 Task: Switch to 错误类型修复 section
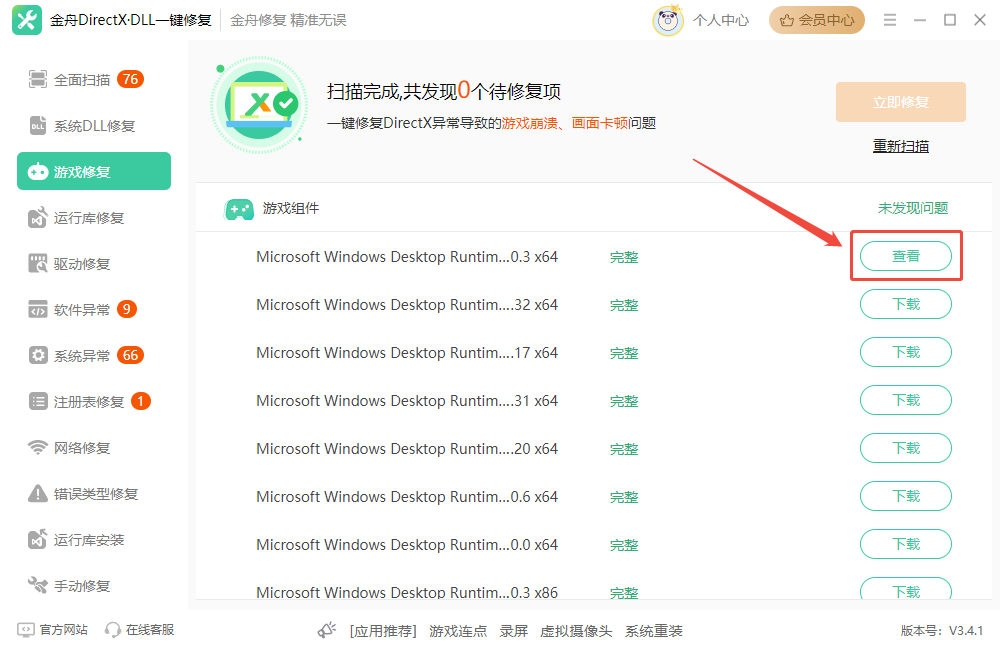(x=94, y=493)
